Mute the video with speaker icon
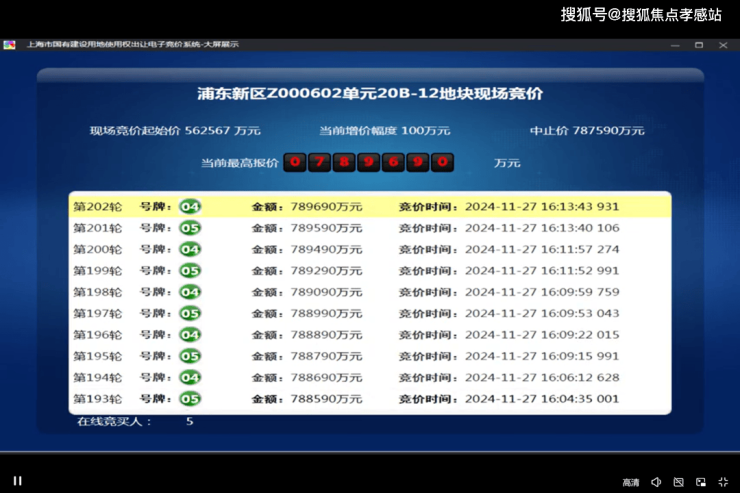This screenshot has width=740, height=493. (656, 482)
